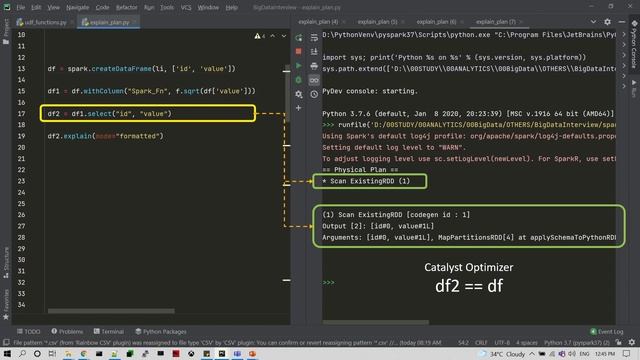Open Windows Start menu

pyautogui.click(x=7, y=353)
